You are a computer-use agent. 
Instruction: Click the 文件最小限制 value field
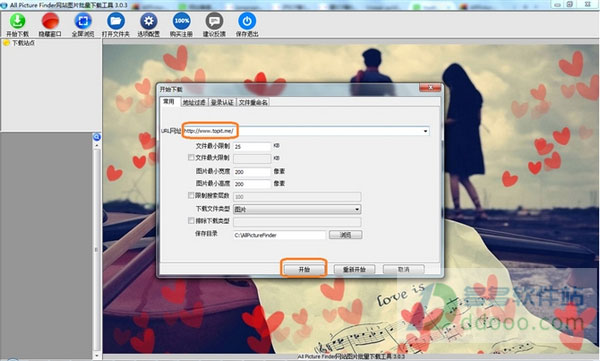pos(252,146)
